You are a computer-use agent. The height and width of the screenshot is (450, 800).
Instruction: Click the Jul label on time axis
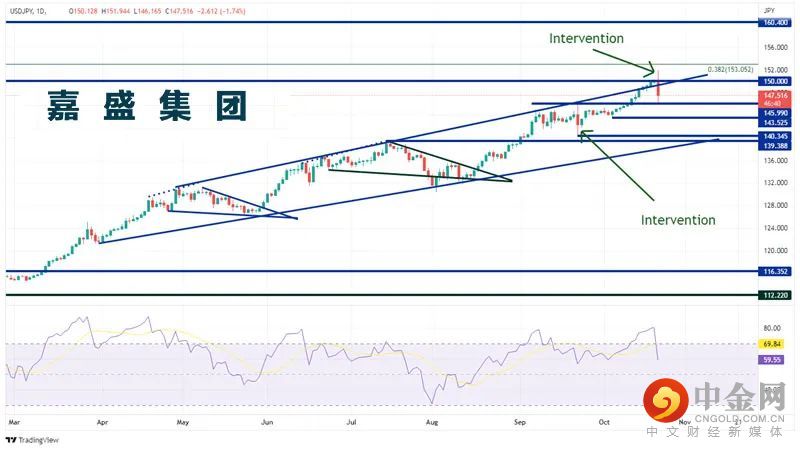tap(351, 422)
